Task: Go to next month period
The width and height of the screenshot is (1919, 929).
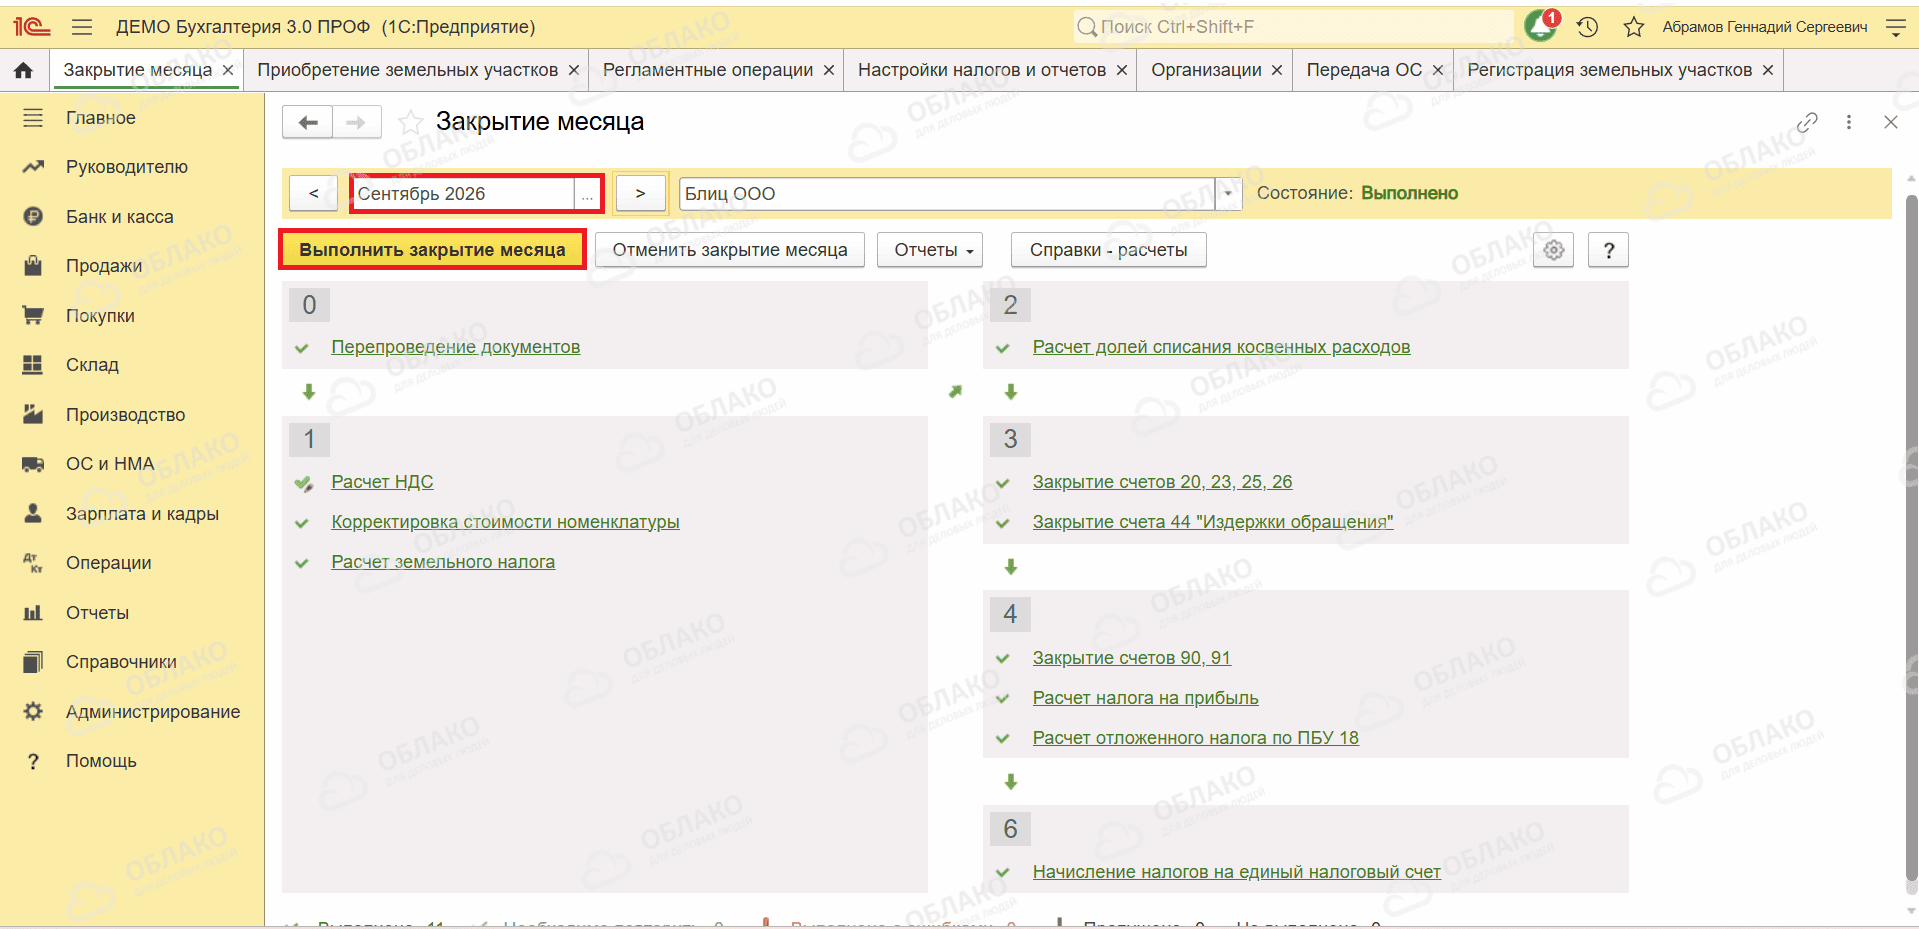Action: pos(640,194)
